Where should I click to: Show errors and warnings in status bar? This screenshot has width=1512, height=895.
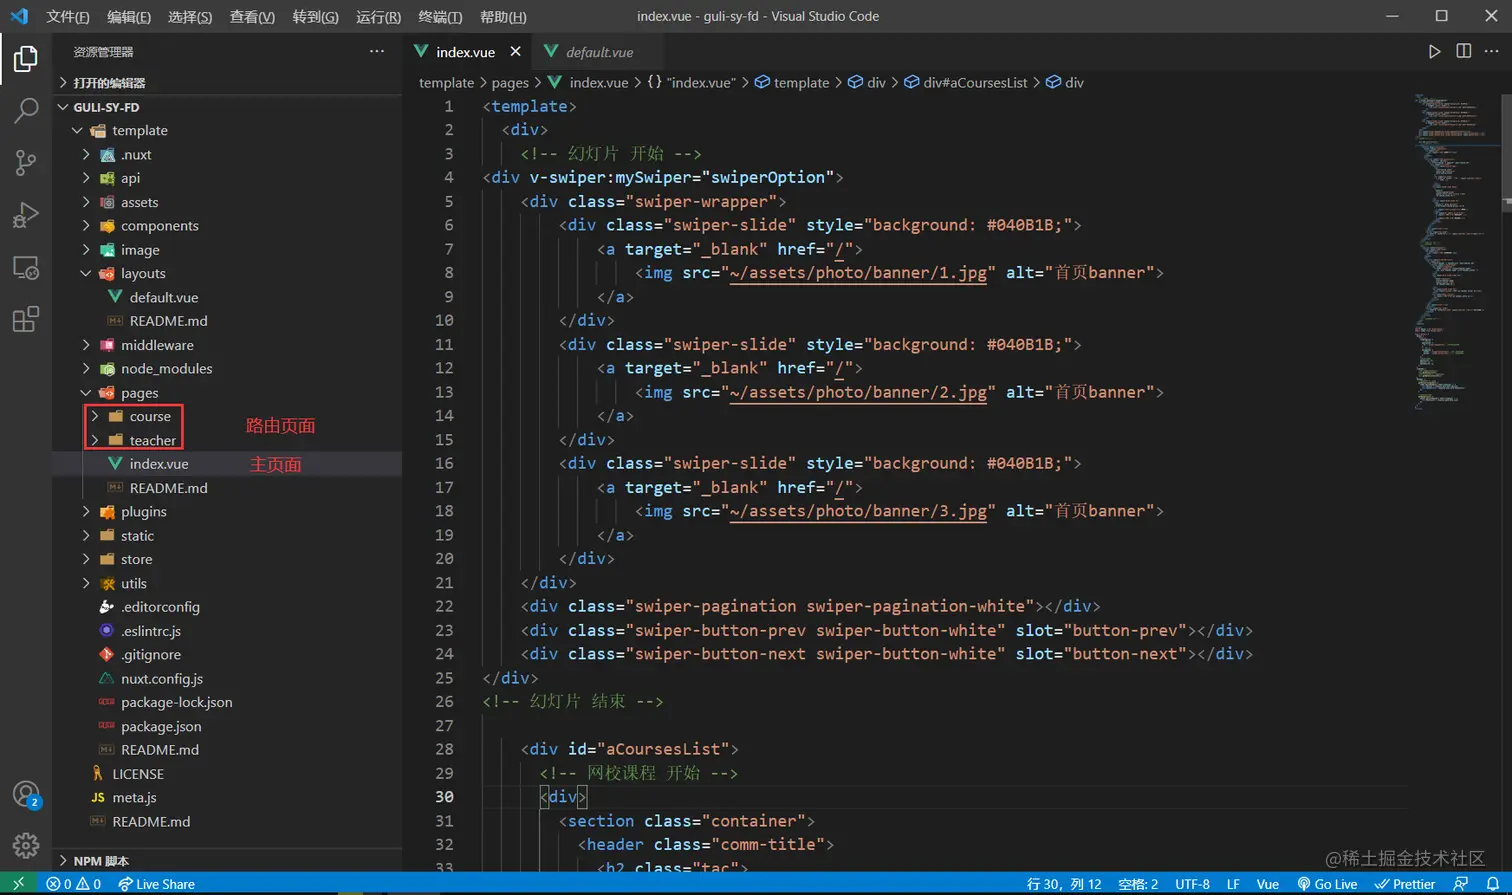tap(73, 884)
